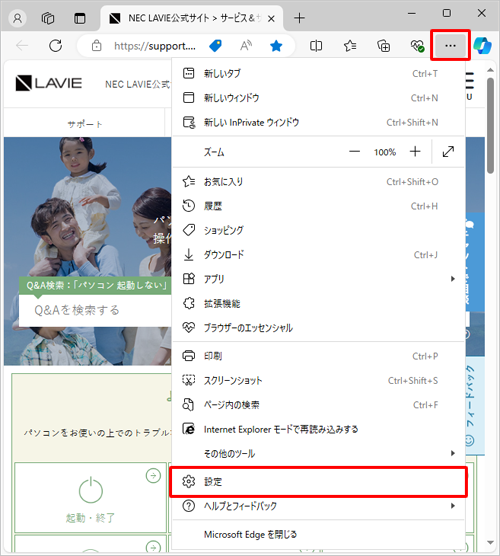This screenshot has height=556, width=500.
Task: Enter full screen with the expand arrow
Action: [448, 152]
